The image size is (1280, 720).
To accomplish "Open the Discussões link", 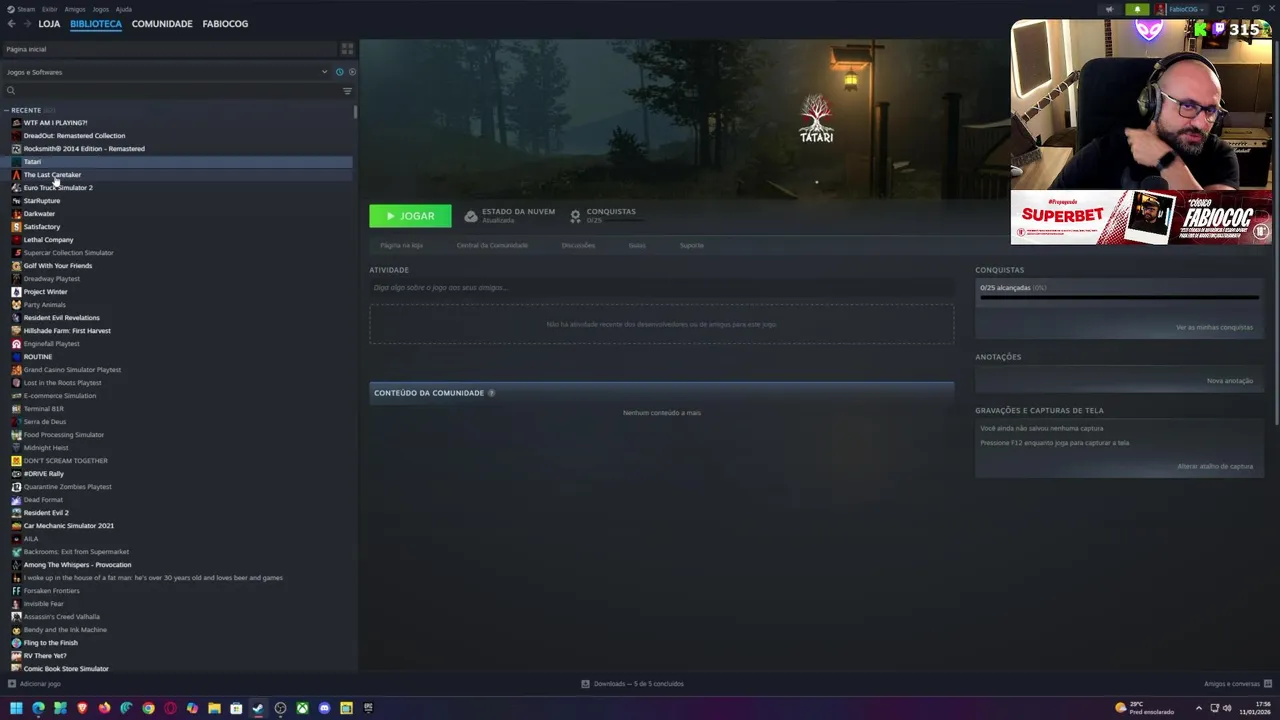I will tap(578, 245).
